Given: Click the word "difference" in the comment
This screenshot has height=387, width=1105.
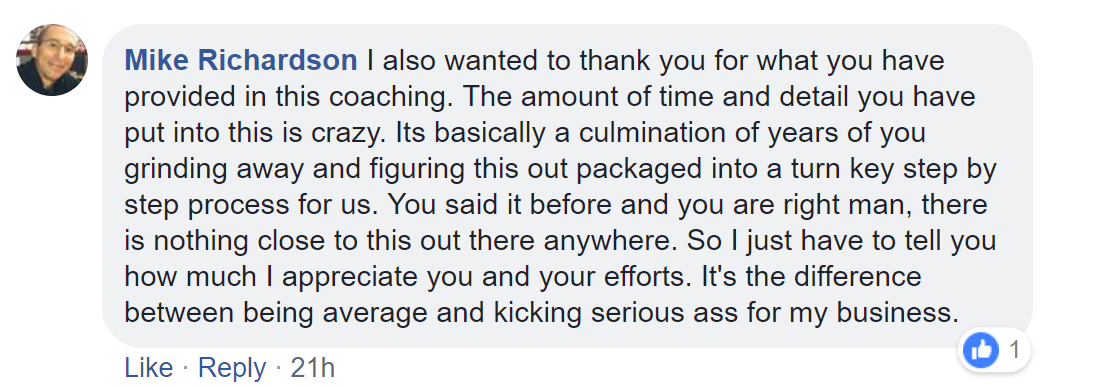Looking at the screenshot, I should tap(857, 276).
